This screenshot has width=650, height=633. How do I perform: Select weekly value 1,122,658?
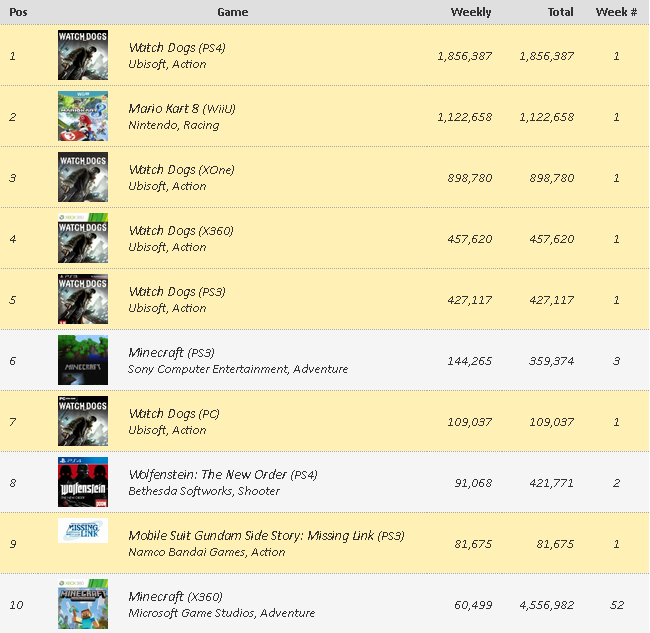(465, 117)
